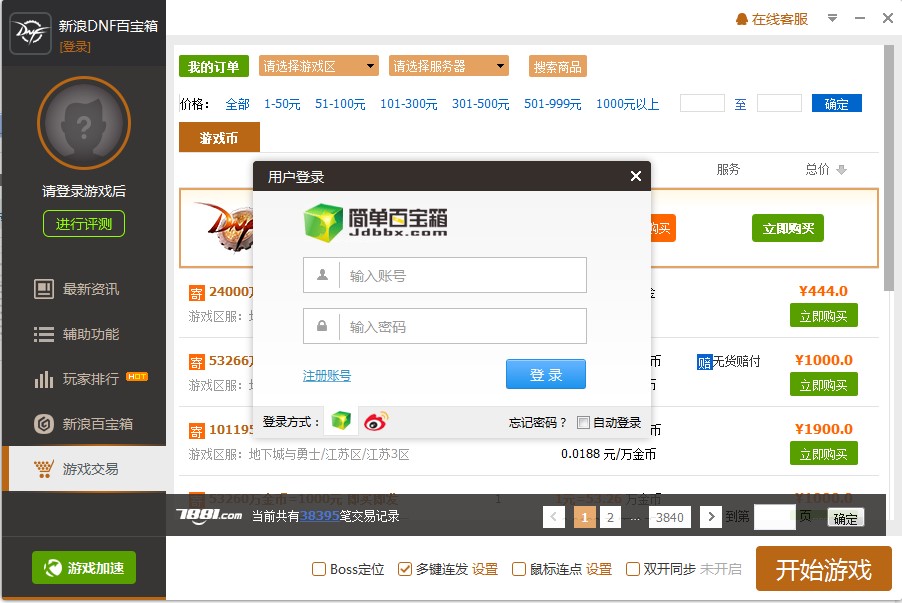
Task: Open 设置 for 多键连发
Action: tap(484, 569)
